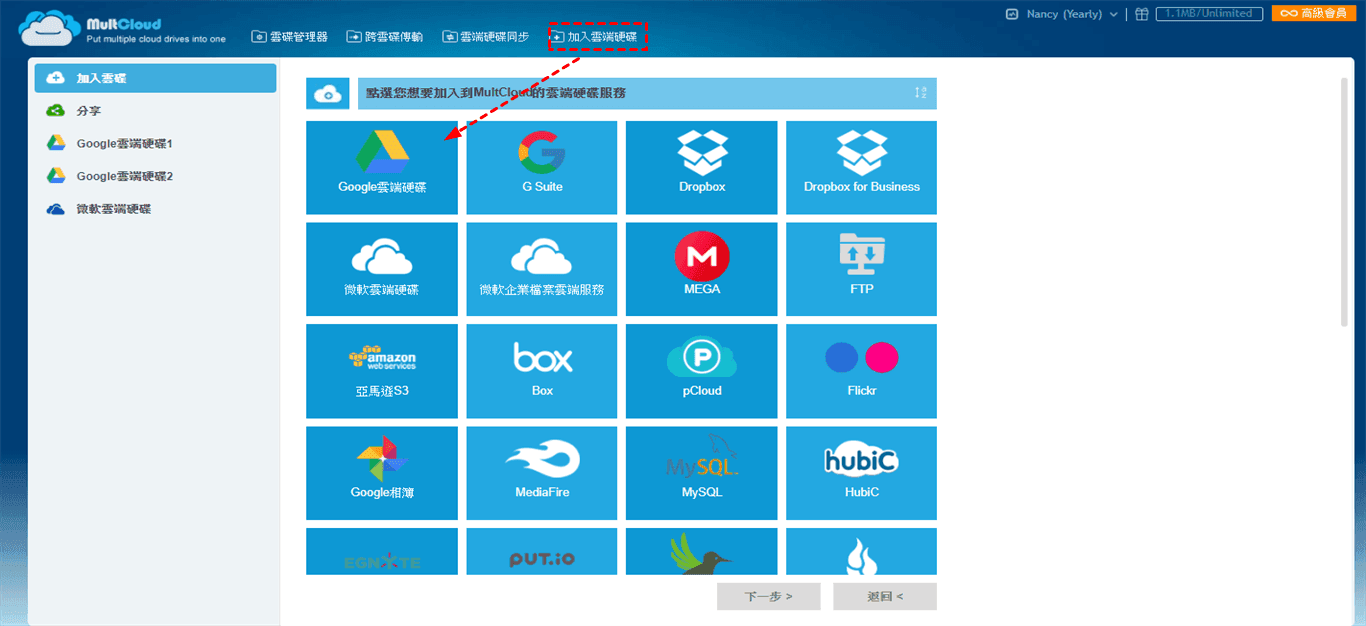Pick the FTP service tile

point(862,269)
